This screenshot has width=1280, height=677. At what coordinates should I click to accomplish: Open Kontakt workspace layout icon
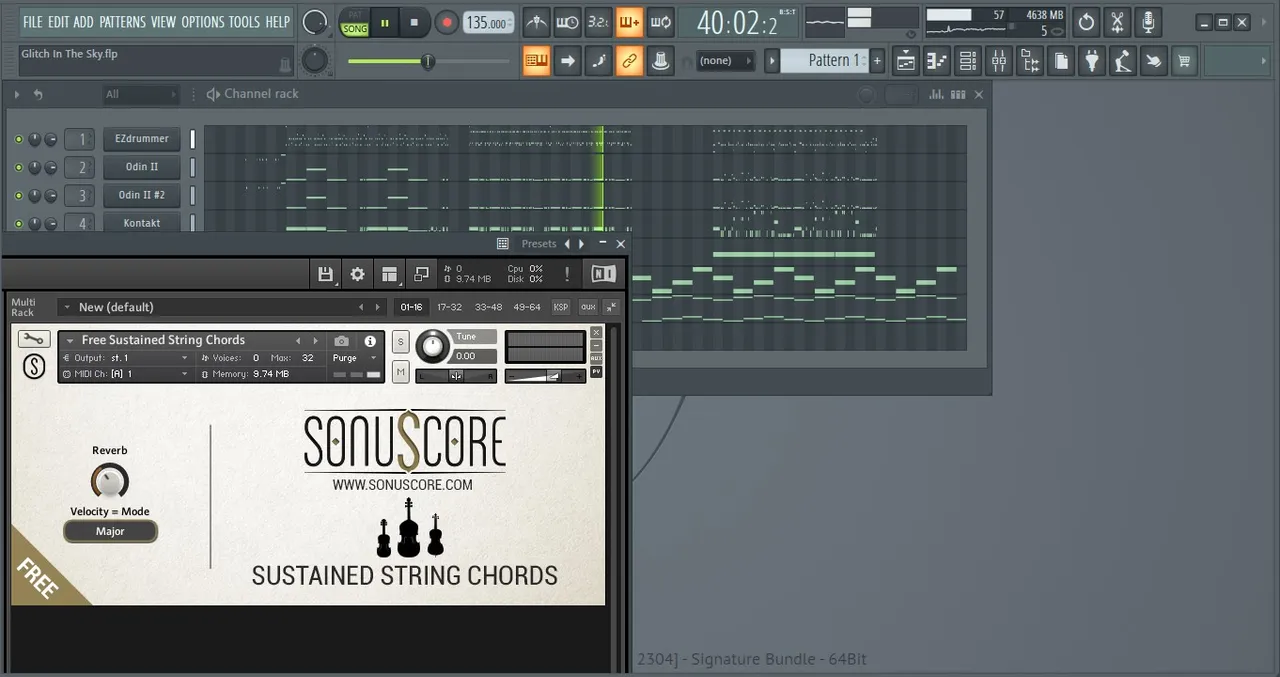(389, 274)
